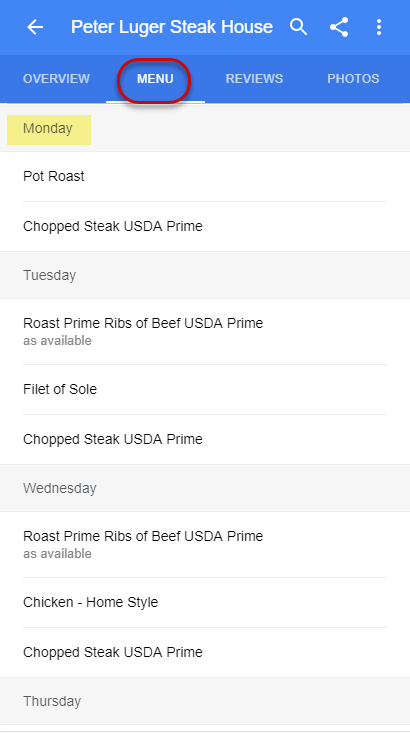Open the Reviews tab
This screenshot has height=733, width=410.
coord(254,79)
